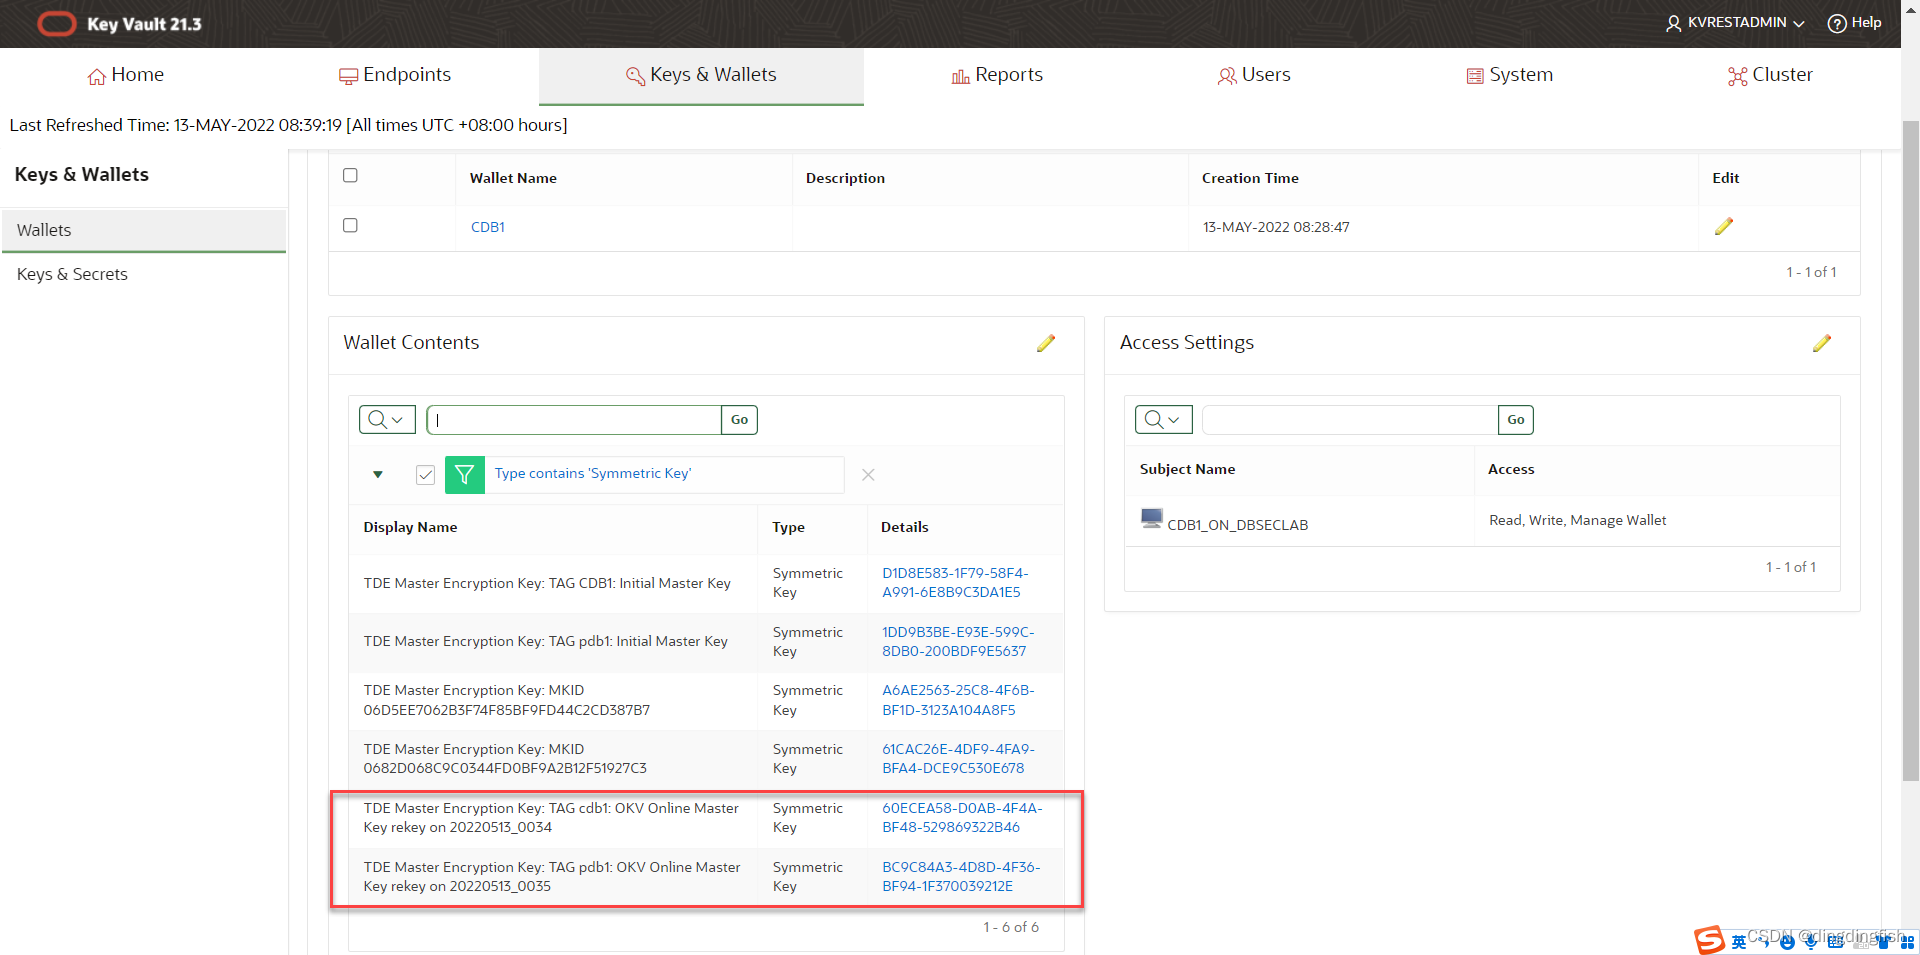1920x955 pixels.
Task: Select 'TDE Master Encryption Key: TAG CDB1: Initial Master Key'
Action: pyautogui.click(x=547, y=583)
